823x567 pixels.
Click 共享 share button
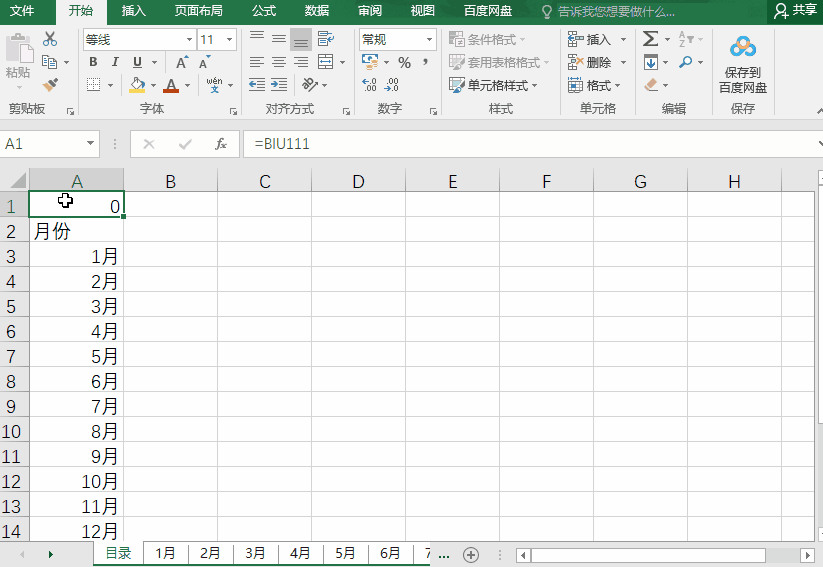(797, 10)
